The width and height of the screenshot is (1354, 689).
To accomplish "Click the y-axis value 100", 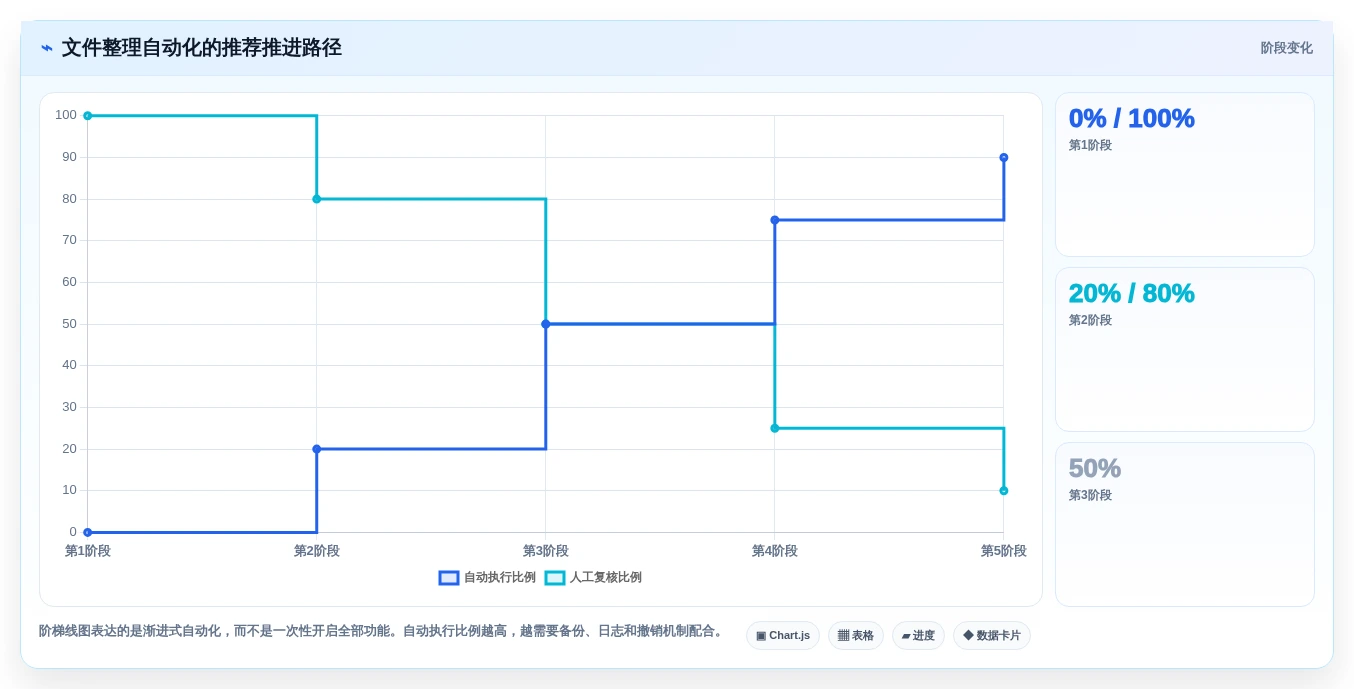I will (x=66, y=115).
